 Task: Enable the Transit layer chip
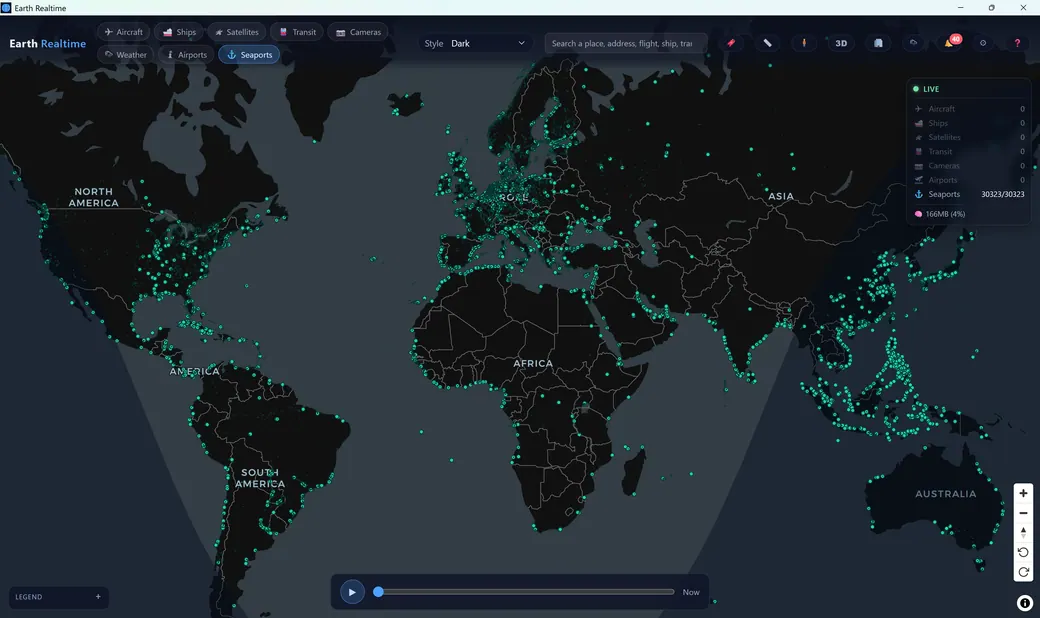[x=297, y=32]
